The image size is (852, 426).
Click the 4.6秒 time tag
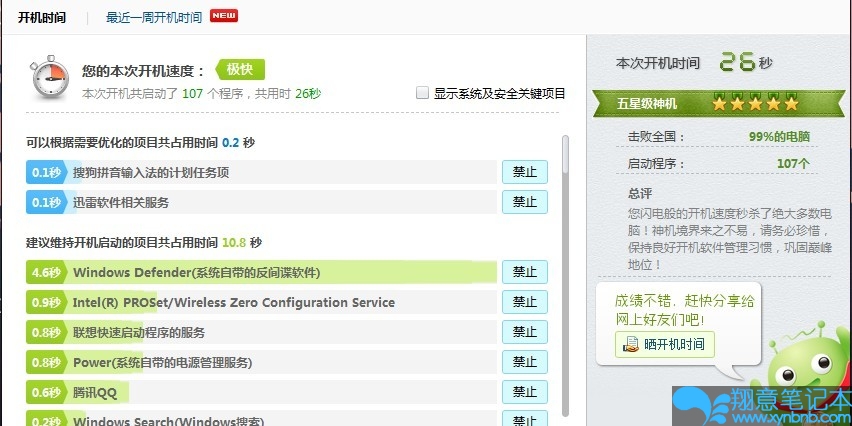click(x=46, y=272)
